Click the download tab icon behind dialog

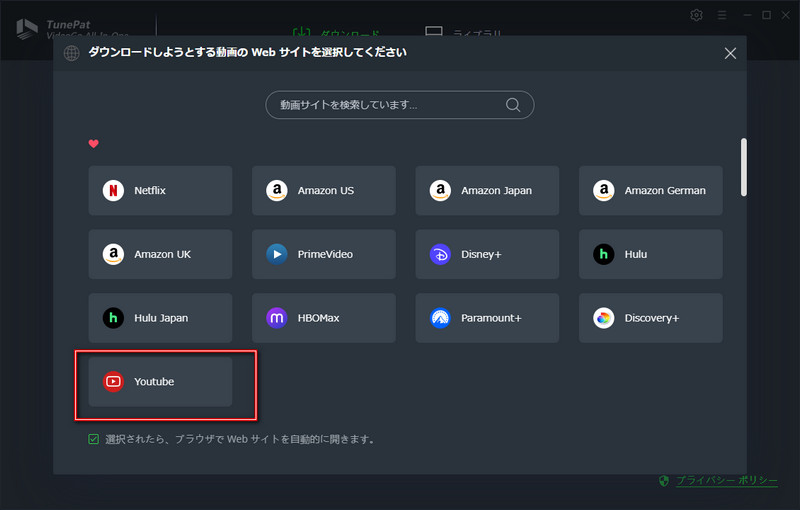tap(301, 32)
